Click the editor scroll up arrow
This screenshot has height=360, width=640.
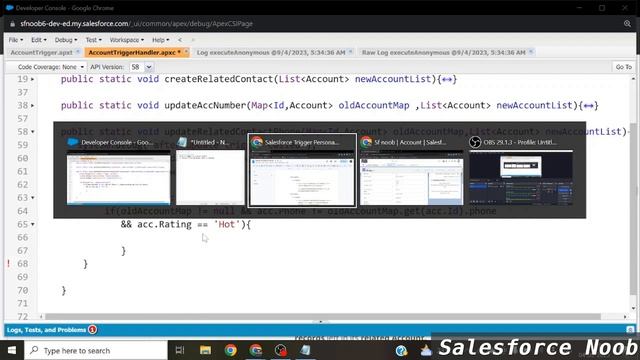633,78
